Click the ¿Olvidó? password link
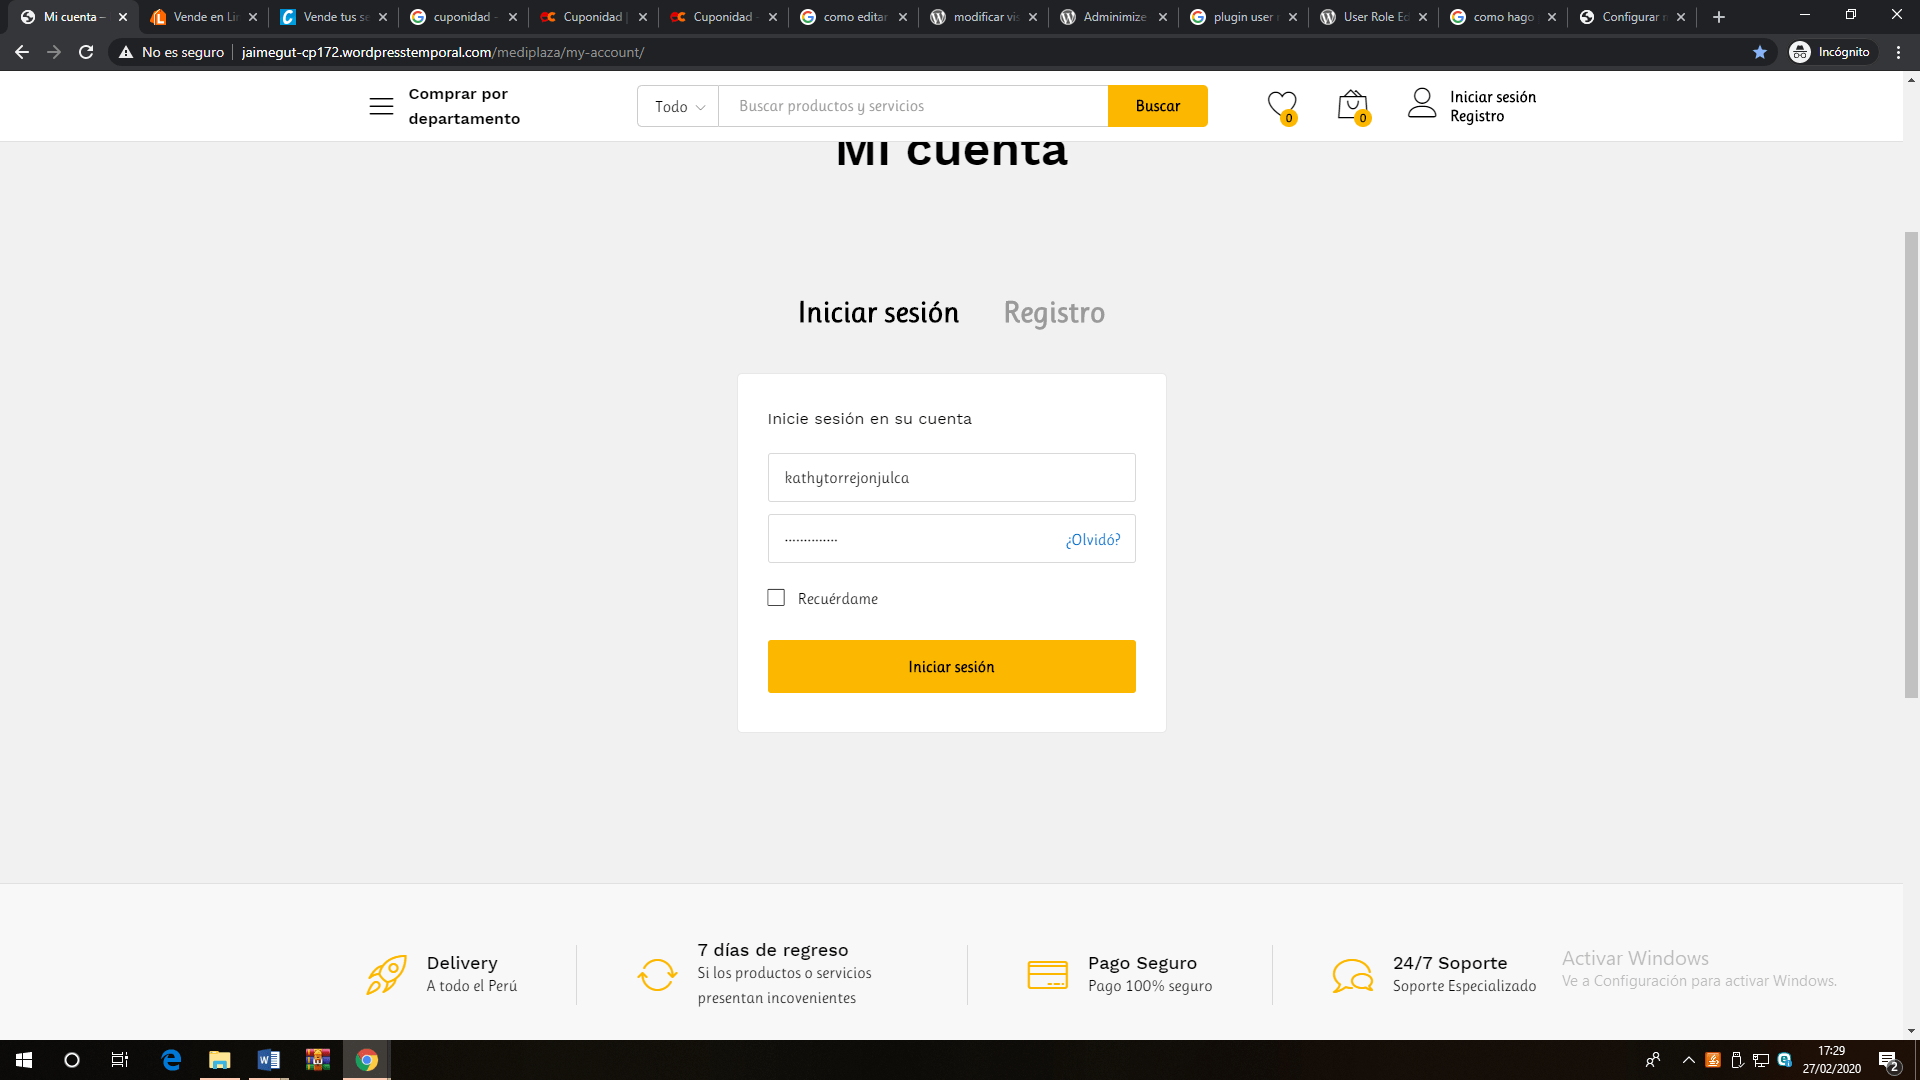This screenshot has height=1080, width=1920. (1093, 540)
